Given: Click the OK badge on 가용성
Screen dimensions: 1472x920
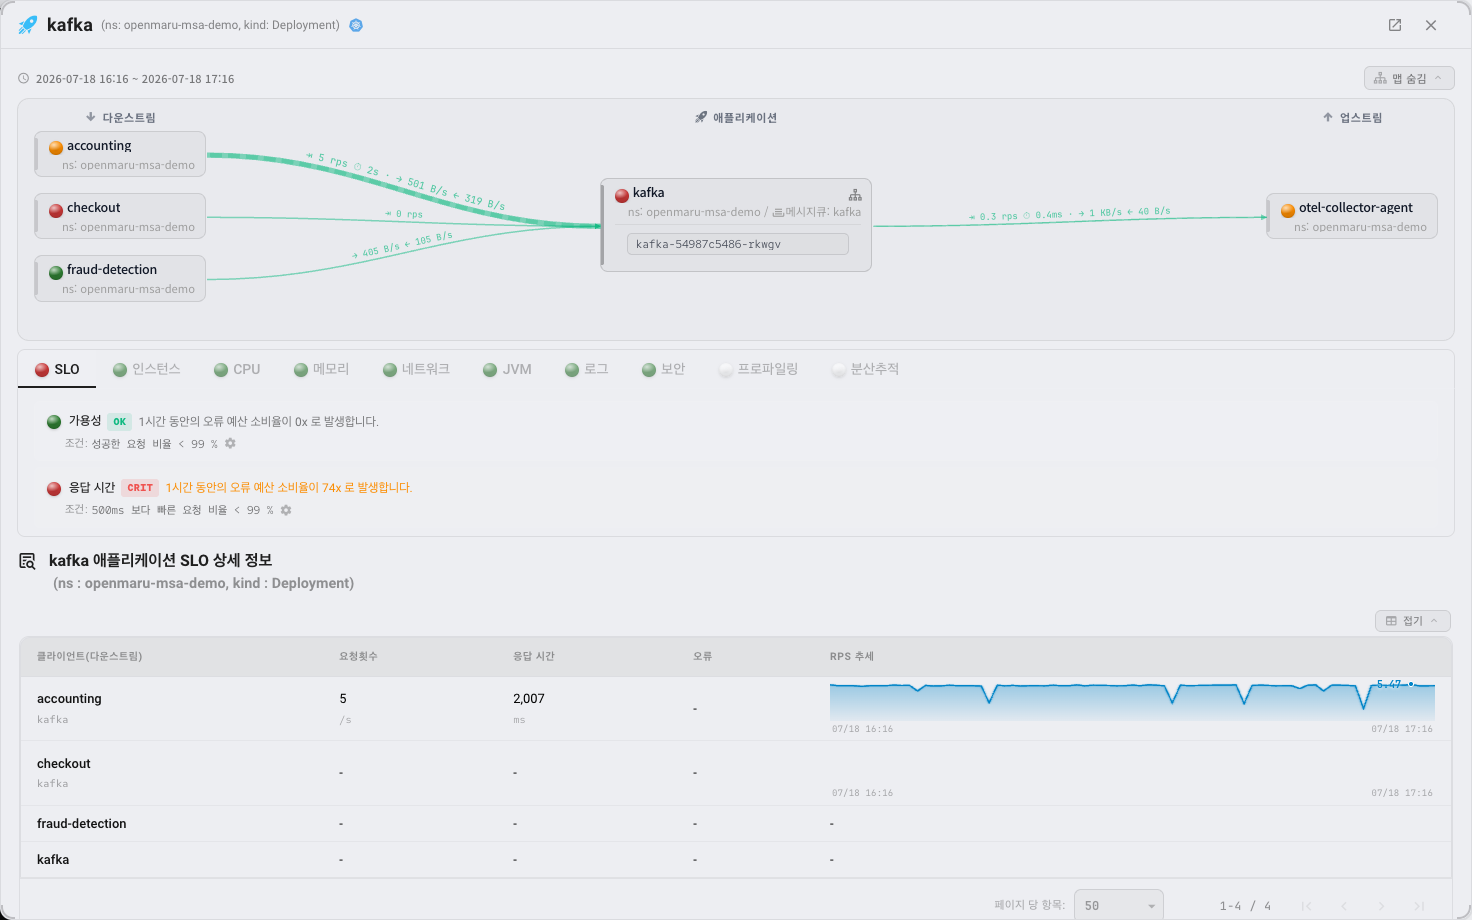Looking at the screenshot, I should [x=120, y=421].
